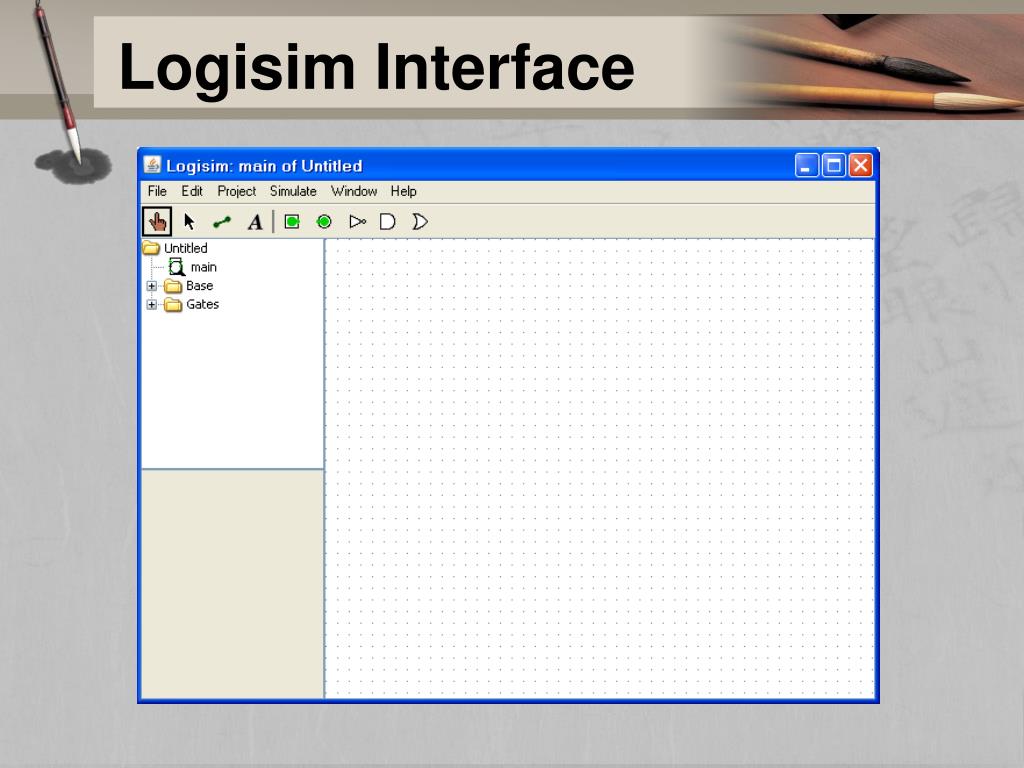The height and width of the screenshot is (768, 1024).
Task: Select the 'main' circuit label
Action: point(204,267)
